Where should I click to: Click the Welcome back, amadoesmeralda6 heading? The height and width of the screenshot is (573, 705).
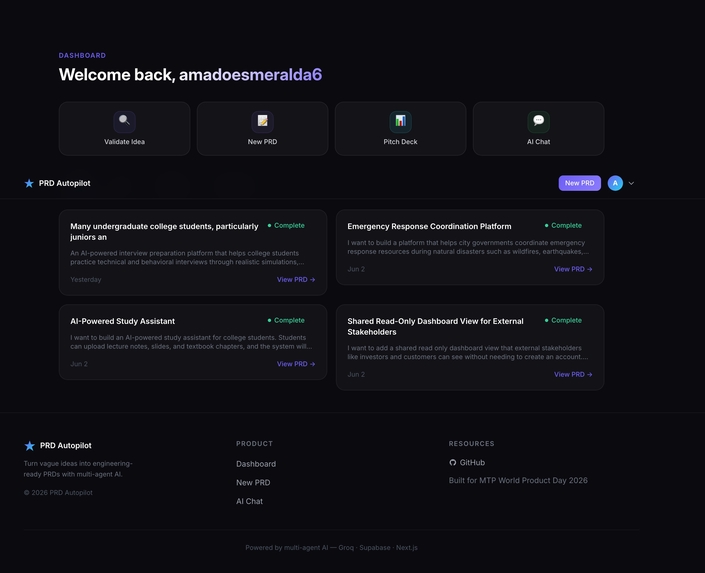point(190,75)
